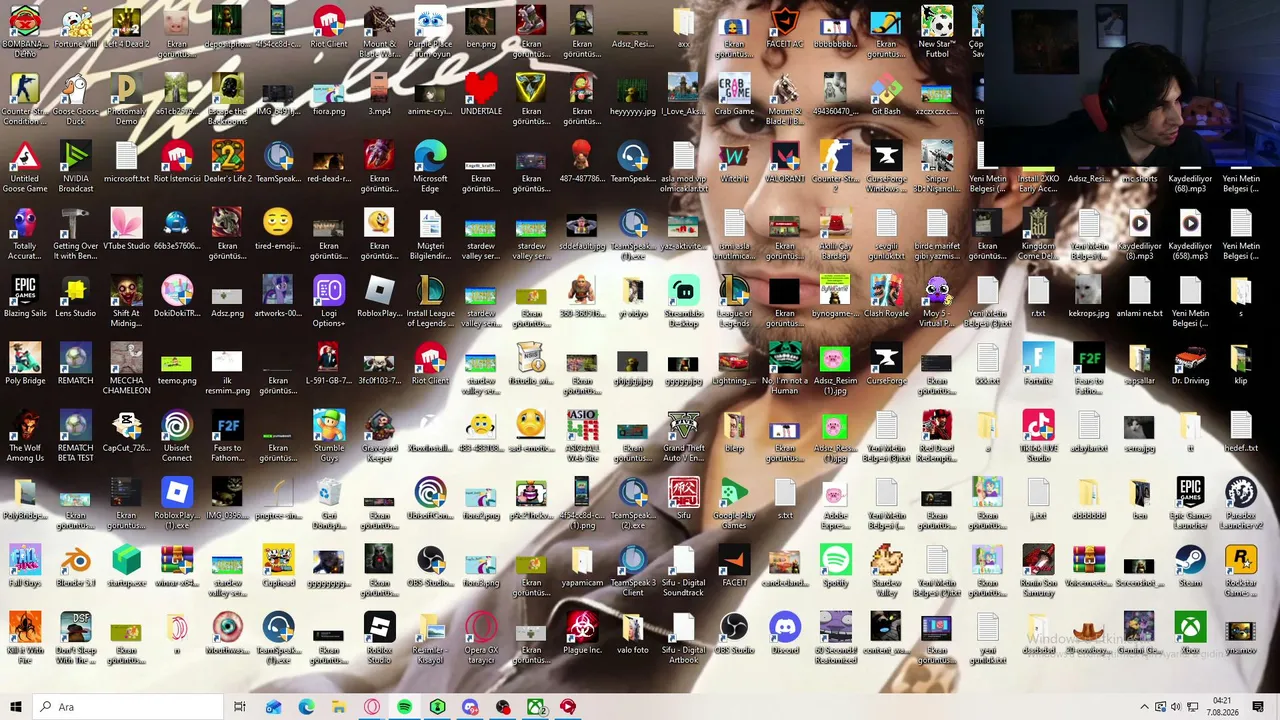The width and height of the screenshot is (1280, 720).
Task: Launch Stumble Guys from the desktop
Action: (x=329, y=435)
